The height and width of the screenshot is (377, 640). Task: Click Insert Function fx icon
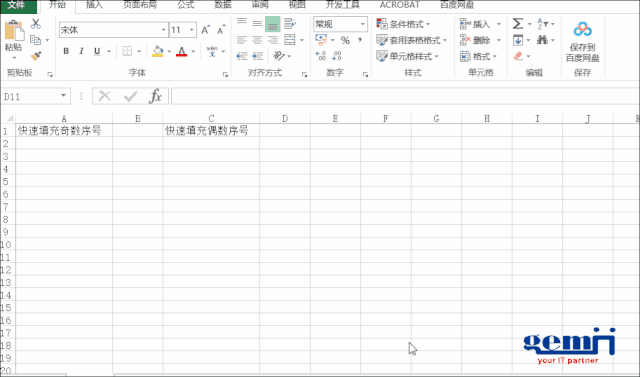coord(156,96)
